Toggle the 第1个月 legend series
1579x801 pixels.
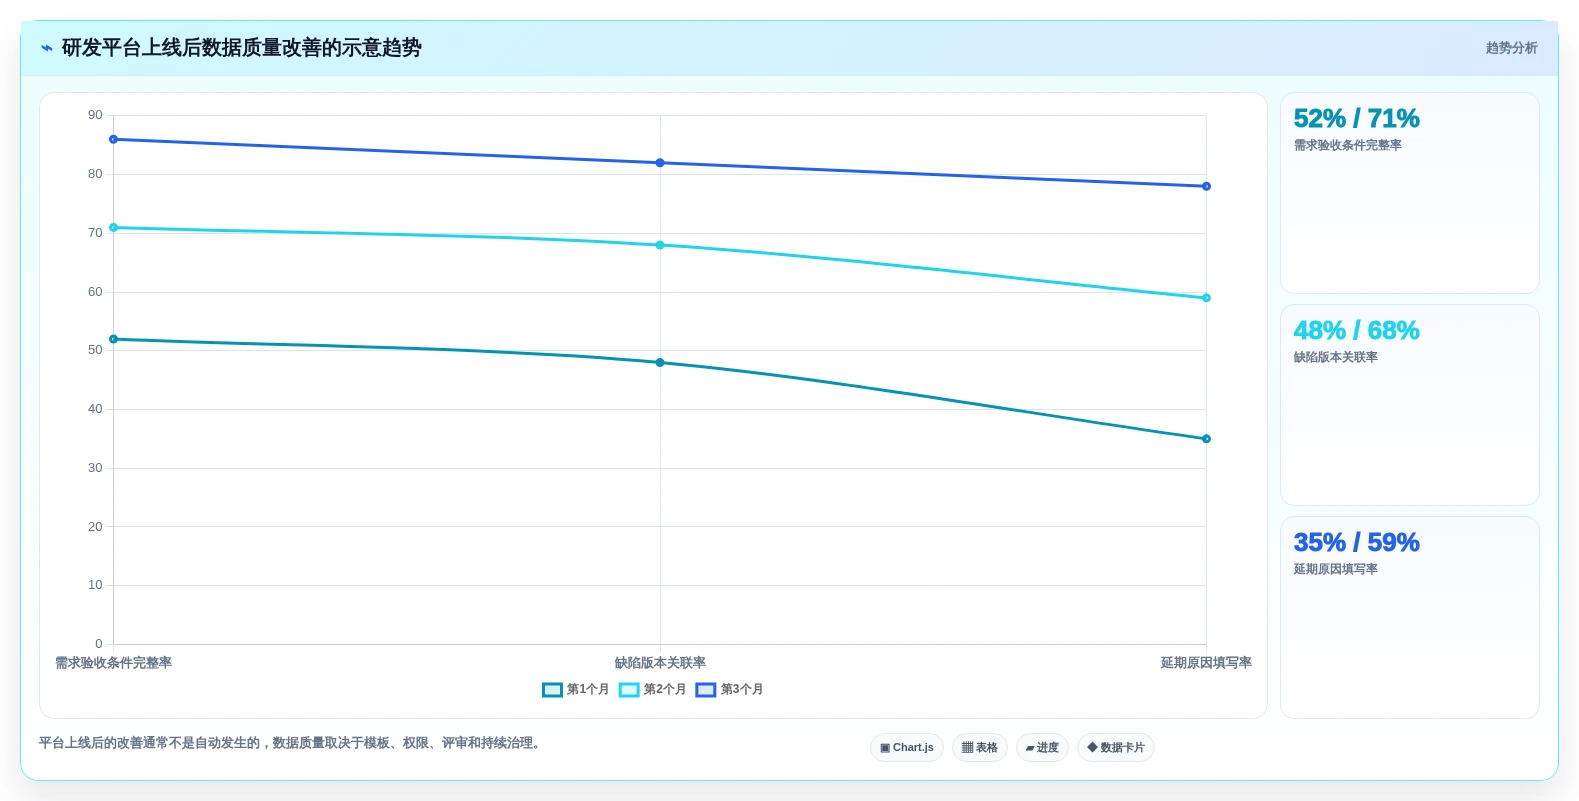coord(576,689)
